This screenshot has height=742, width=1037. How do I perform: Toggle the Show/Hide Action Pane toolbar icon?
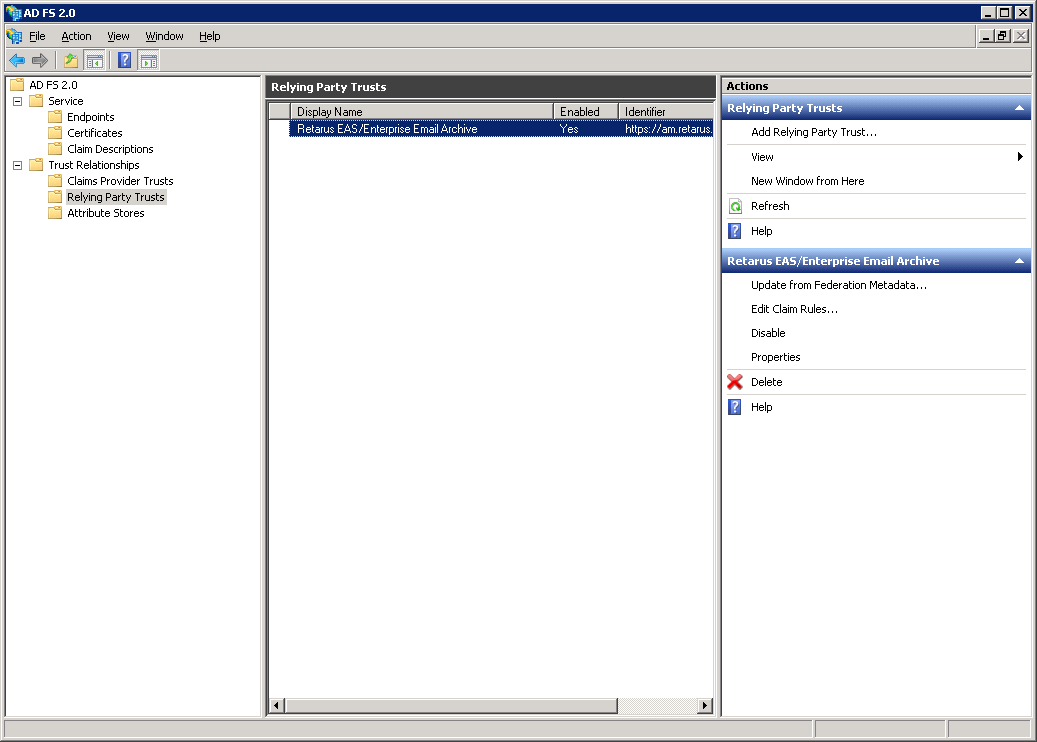pos(148,61)
